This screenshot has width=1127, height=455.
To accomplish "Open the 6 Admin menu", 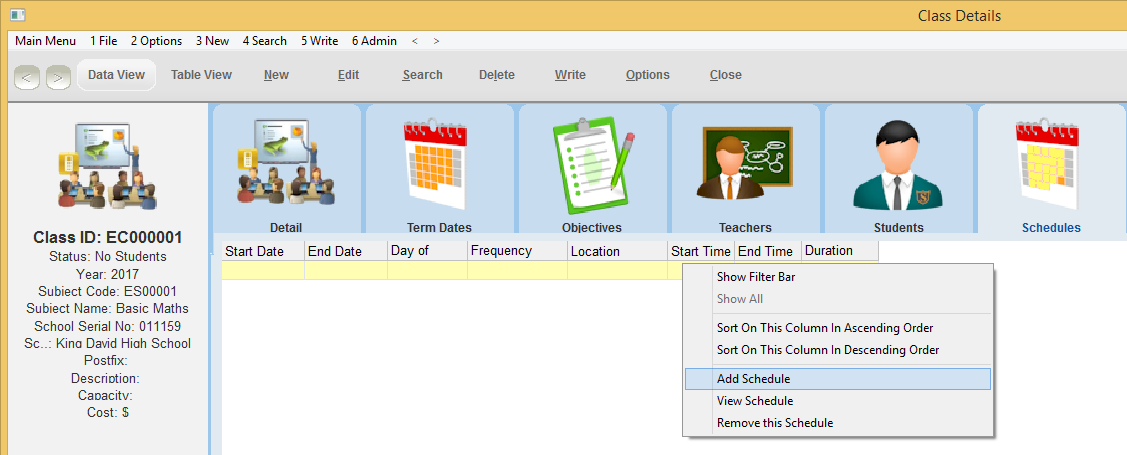I will (x=374, y=41).
